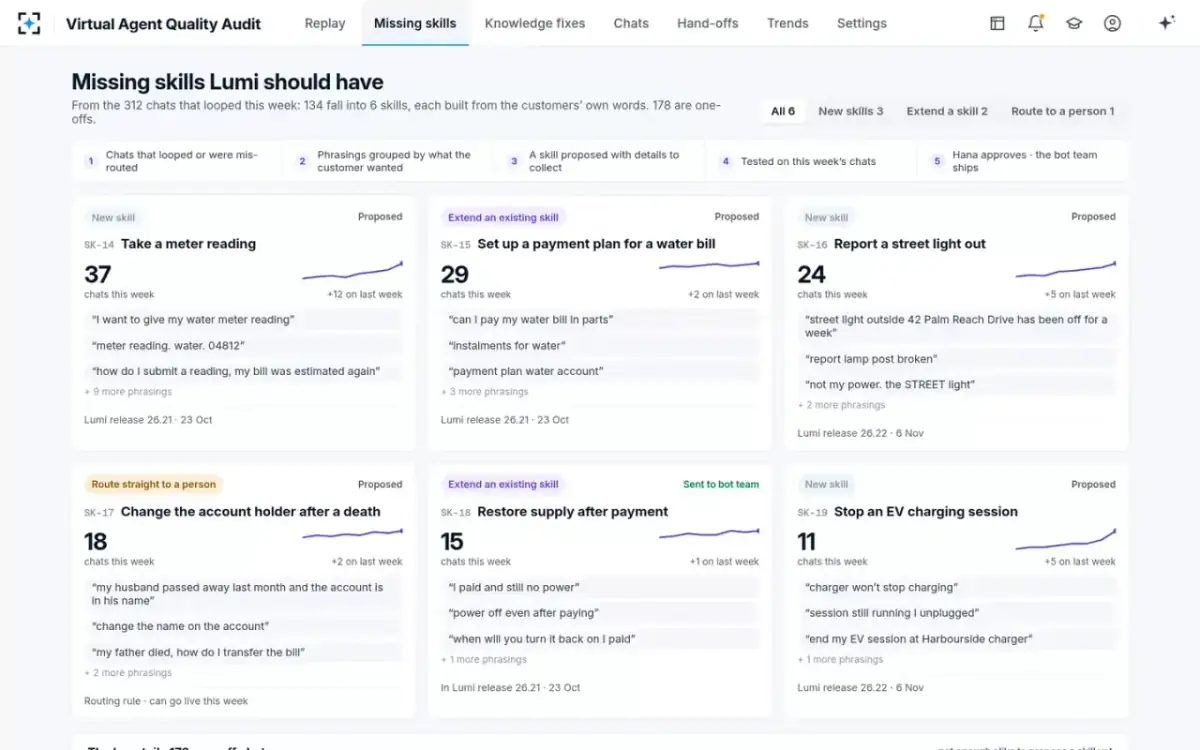Image resolution: width=1200 pixels, height=750 pixels.
Task: Select phrase "my father died, how do I transfer the bill"
Action: click(244, 653)
